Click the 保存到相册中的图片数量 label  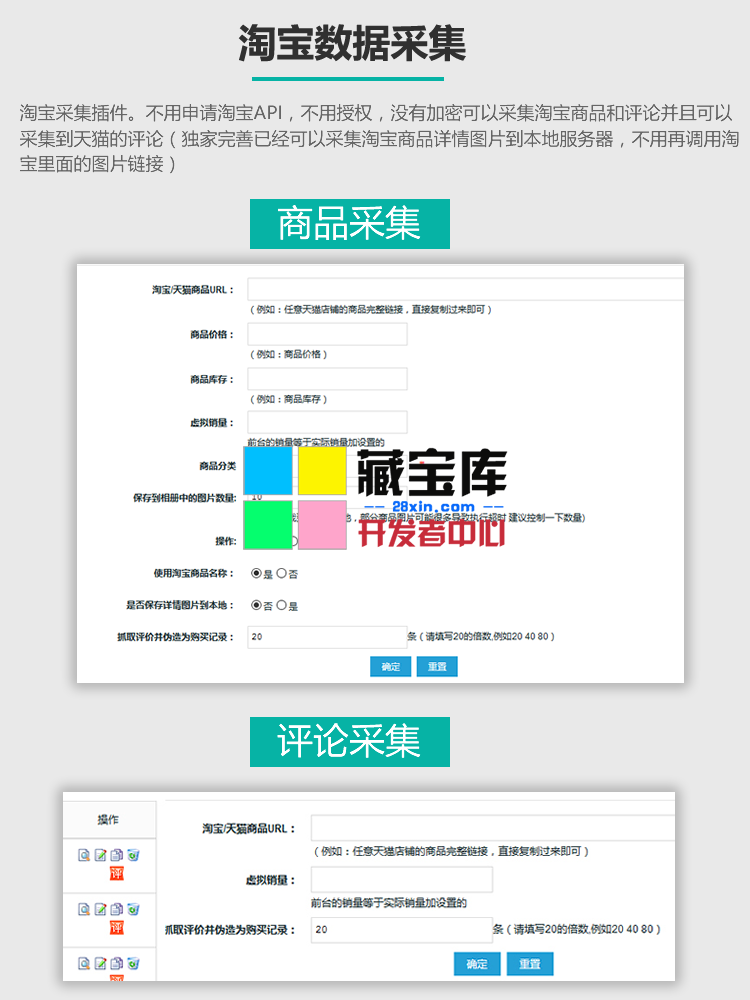[184, 498]
